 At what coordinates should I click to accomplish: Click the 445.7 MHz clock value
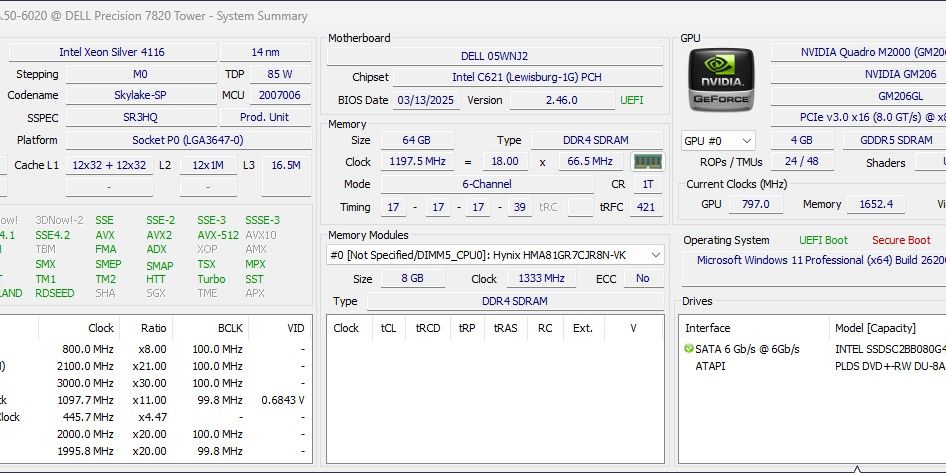(x=87, y=417)
